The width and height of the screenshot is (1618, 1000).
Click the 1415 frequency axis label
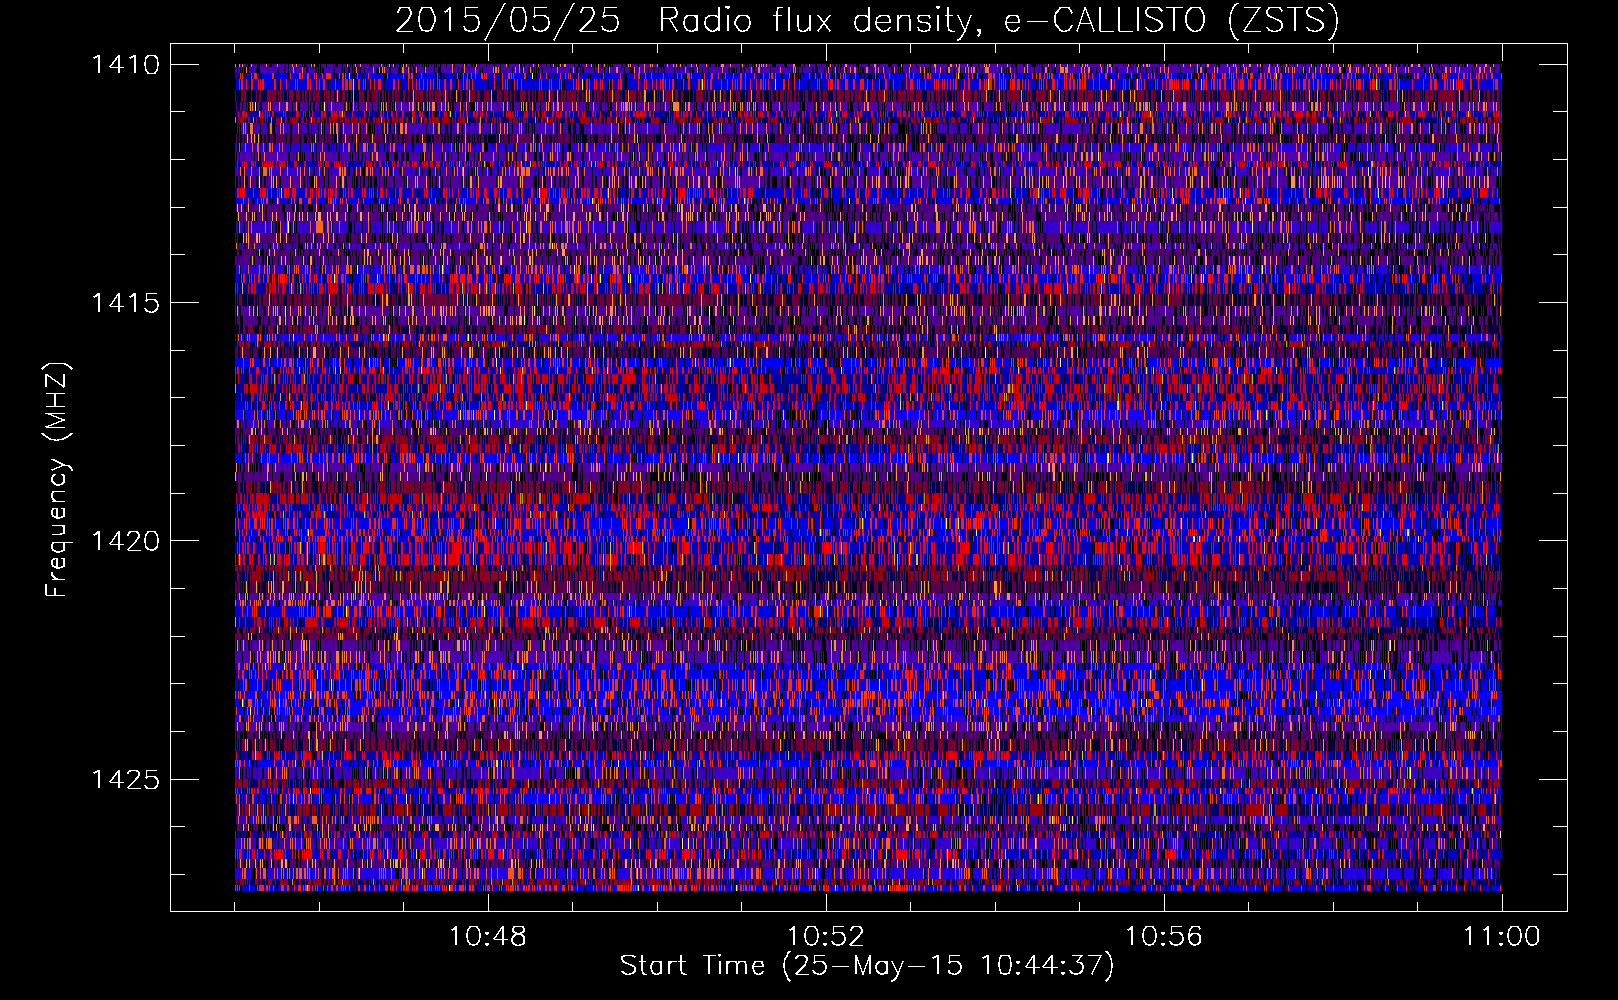(125, 303)
